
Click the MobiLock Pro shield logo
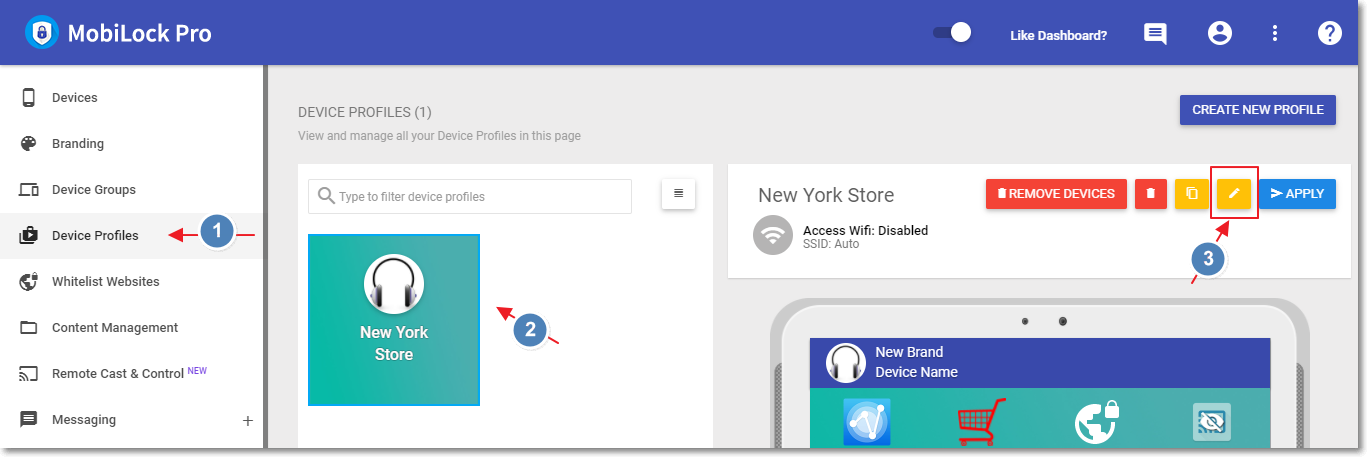click(x=42, y=33)
